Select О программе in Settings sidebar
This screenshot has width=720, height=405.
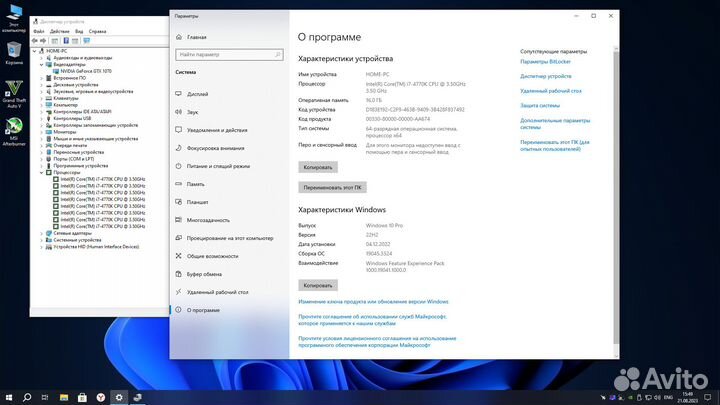pos(229,310)
